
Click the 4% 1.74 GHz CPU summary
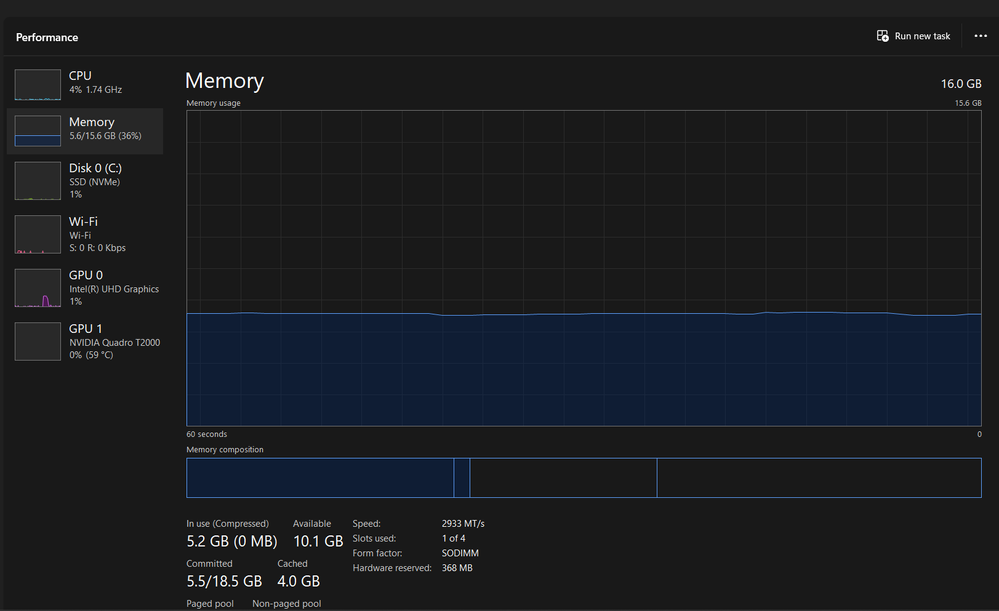[96, 90]
